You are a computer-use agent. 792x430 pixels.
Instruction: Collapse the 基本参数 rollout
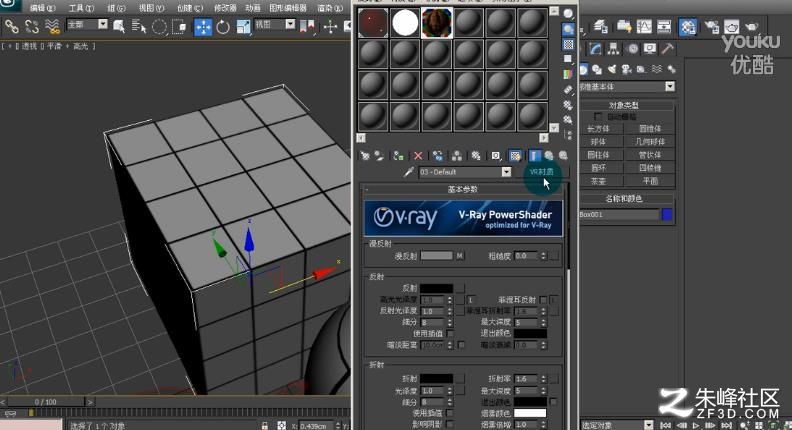click(x=463, y=189)
